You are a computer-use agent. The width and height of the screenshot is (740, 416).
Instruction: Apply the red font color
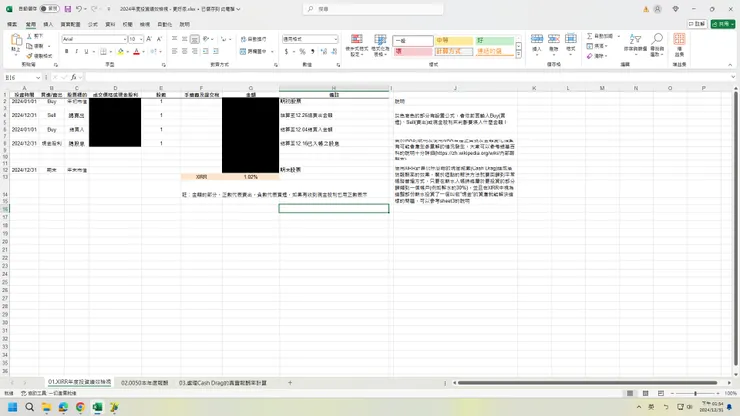136,51
